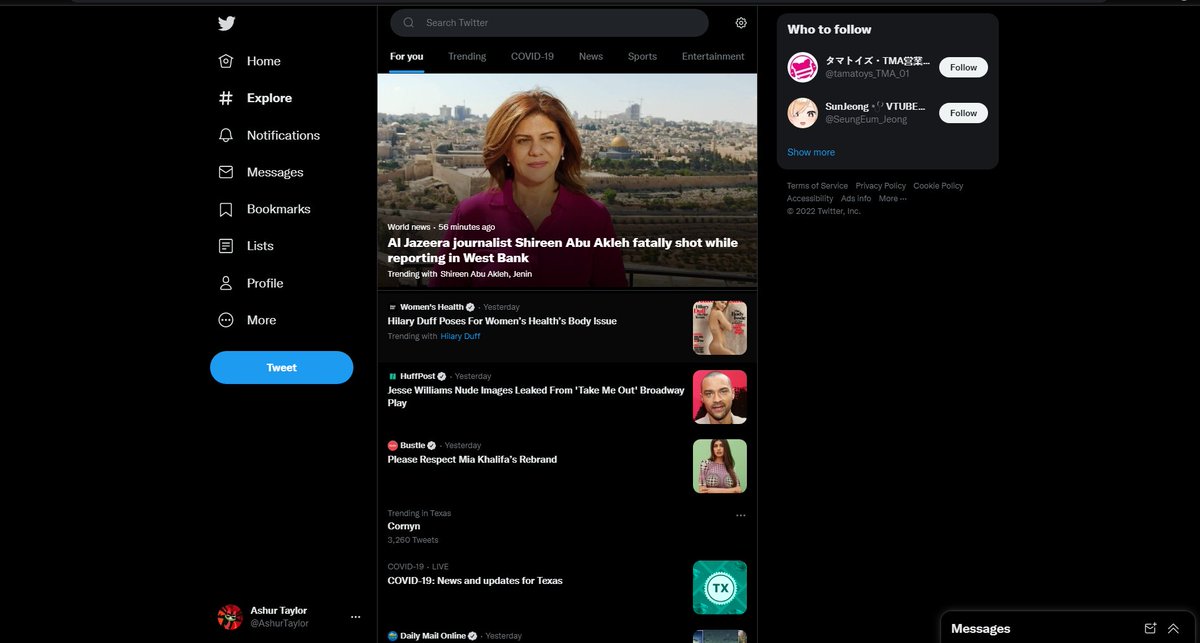Follow the SeungEum_Jeong account
The image size is (1200, 643).
coord(963,113)
